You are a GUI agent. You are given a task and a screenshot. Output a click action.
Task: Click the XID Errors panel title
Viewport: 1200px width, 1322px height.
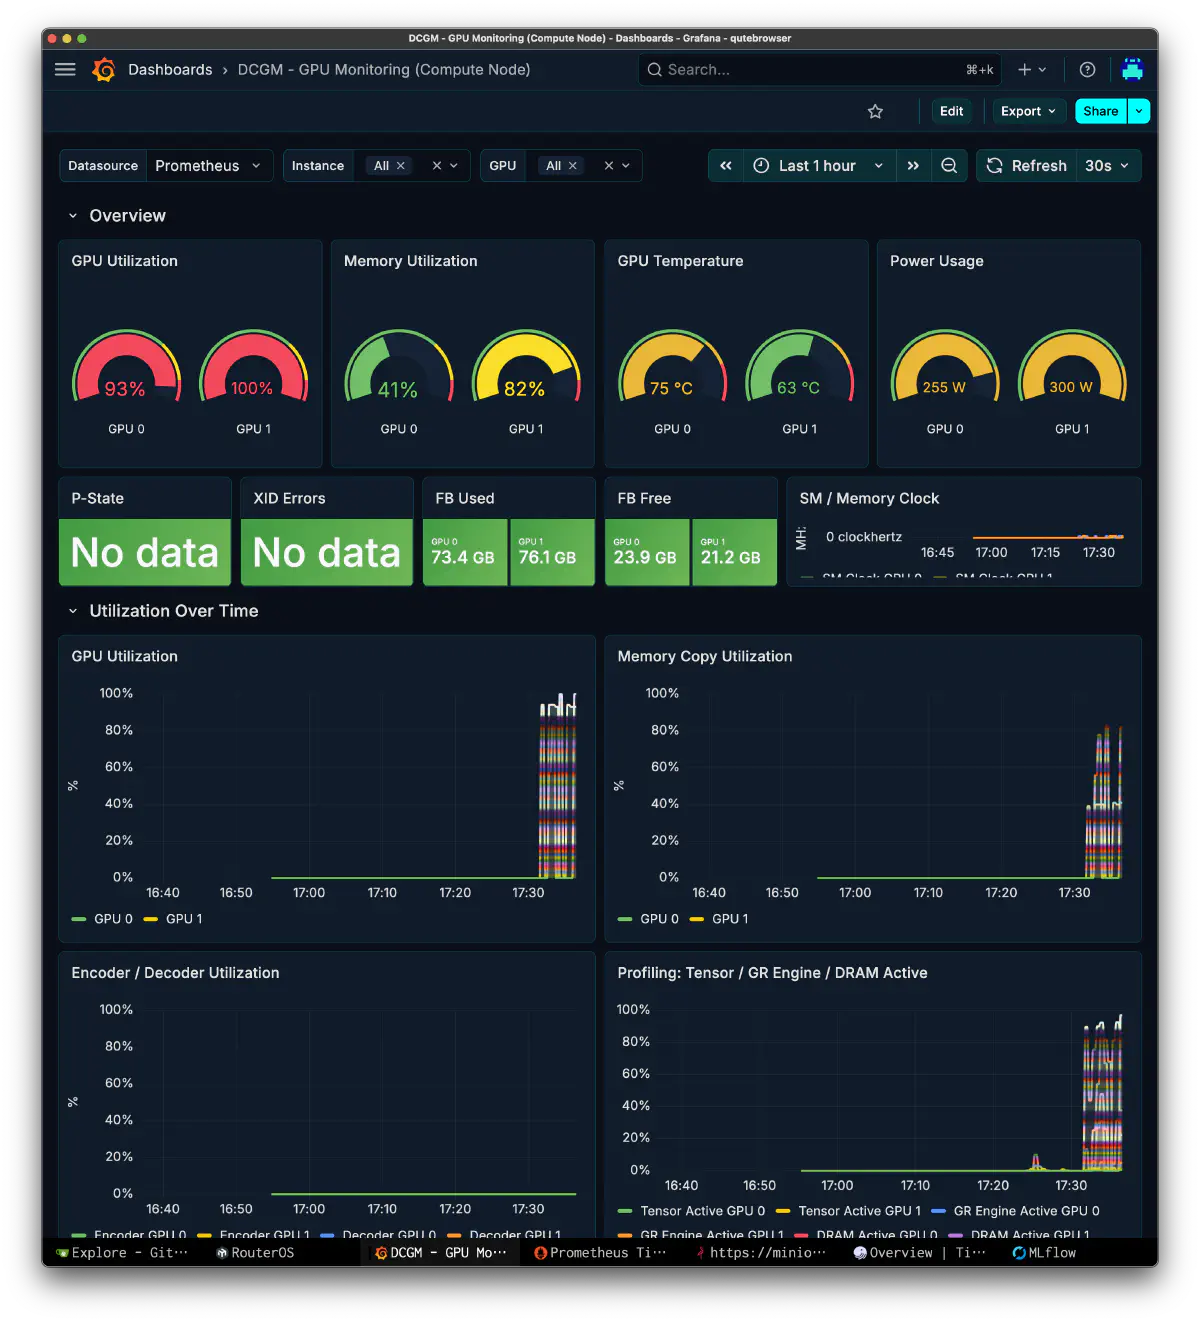289,498
